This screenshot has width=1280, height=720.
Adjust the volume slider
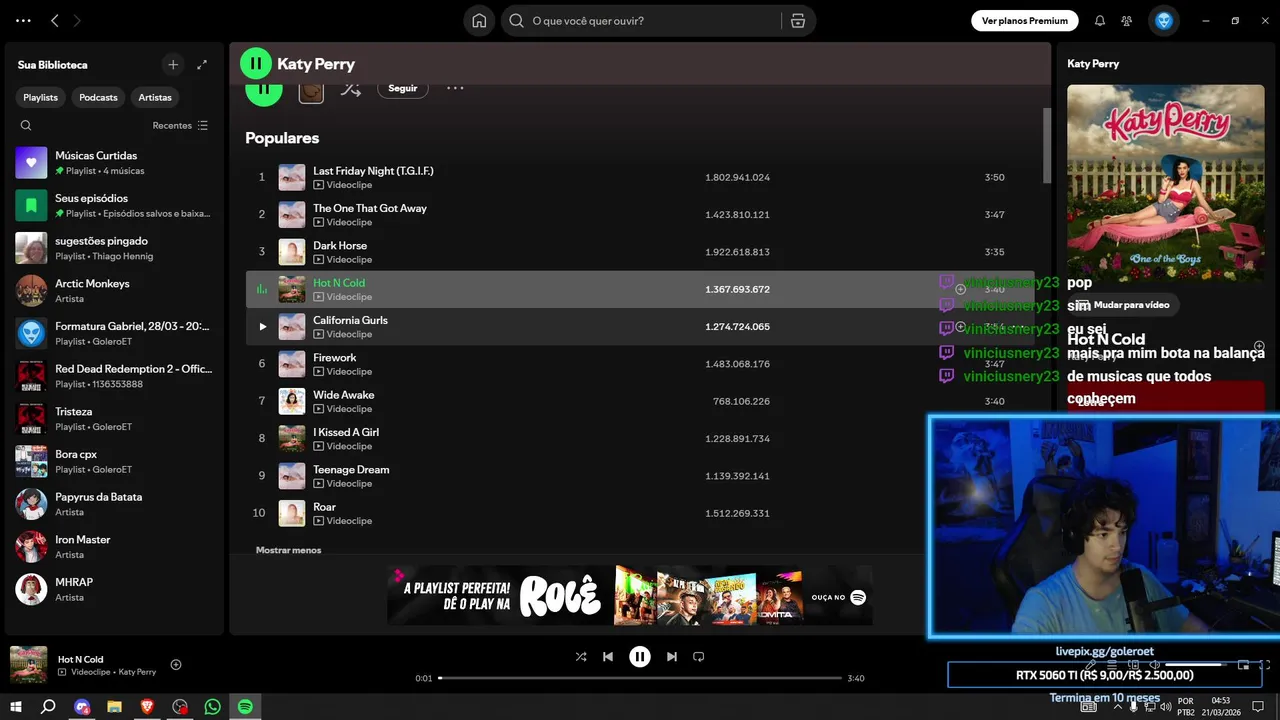click(x=1197, y=665)
